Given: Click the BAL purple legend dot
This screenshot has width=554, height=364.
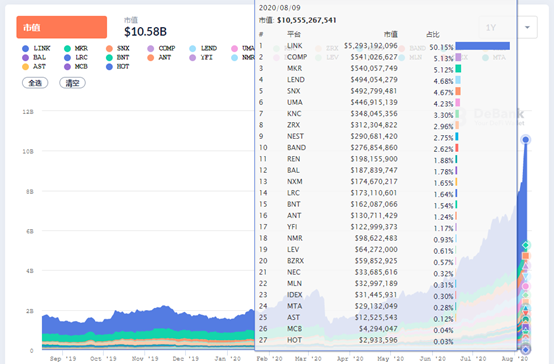Looking at the screenshot, I should [x=25, y=58].
